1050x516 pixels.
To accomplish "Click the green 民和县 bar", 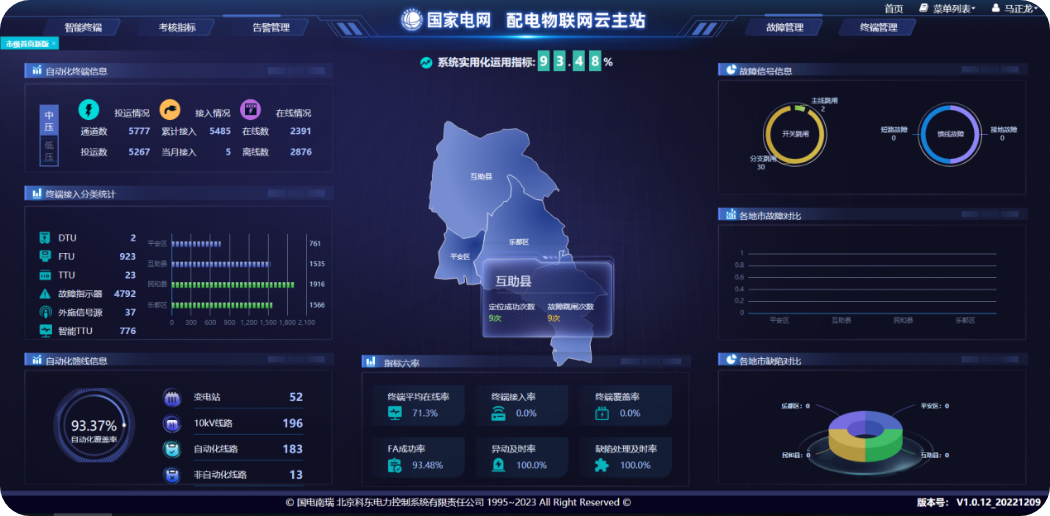I will click(233, 284).
